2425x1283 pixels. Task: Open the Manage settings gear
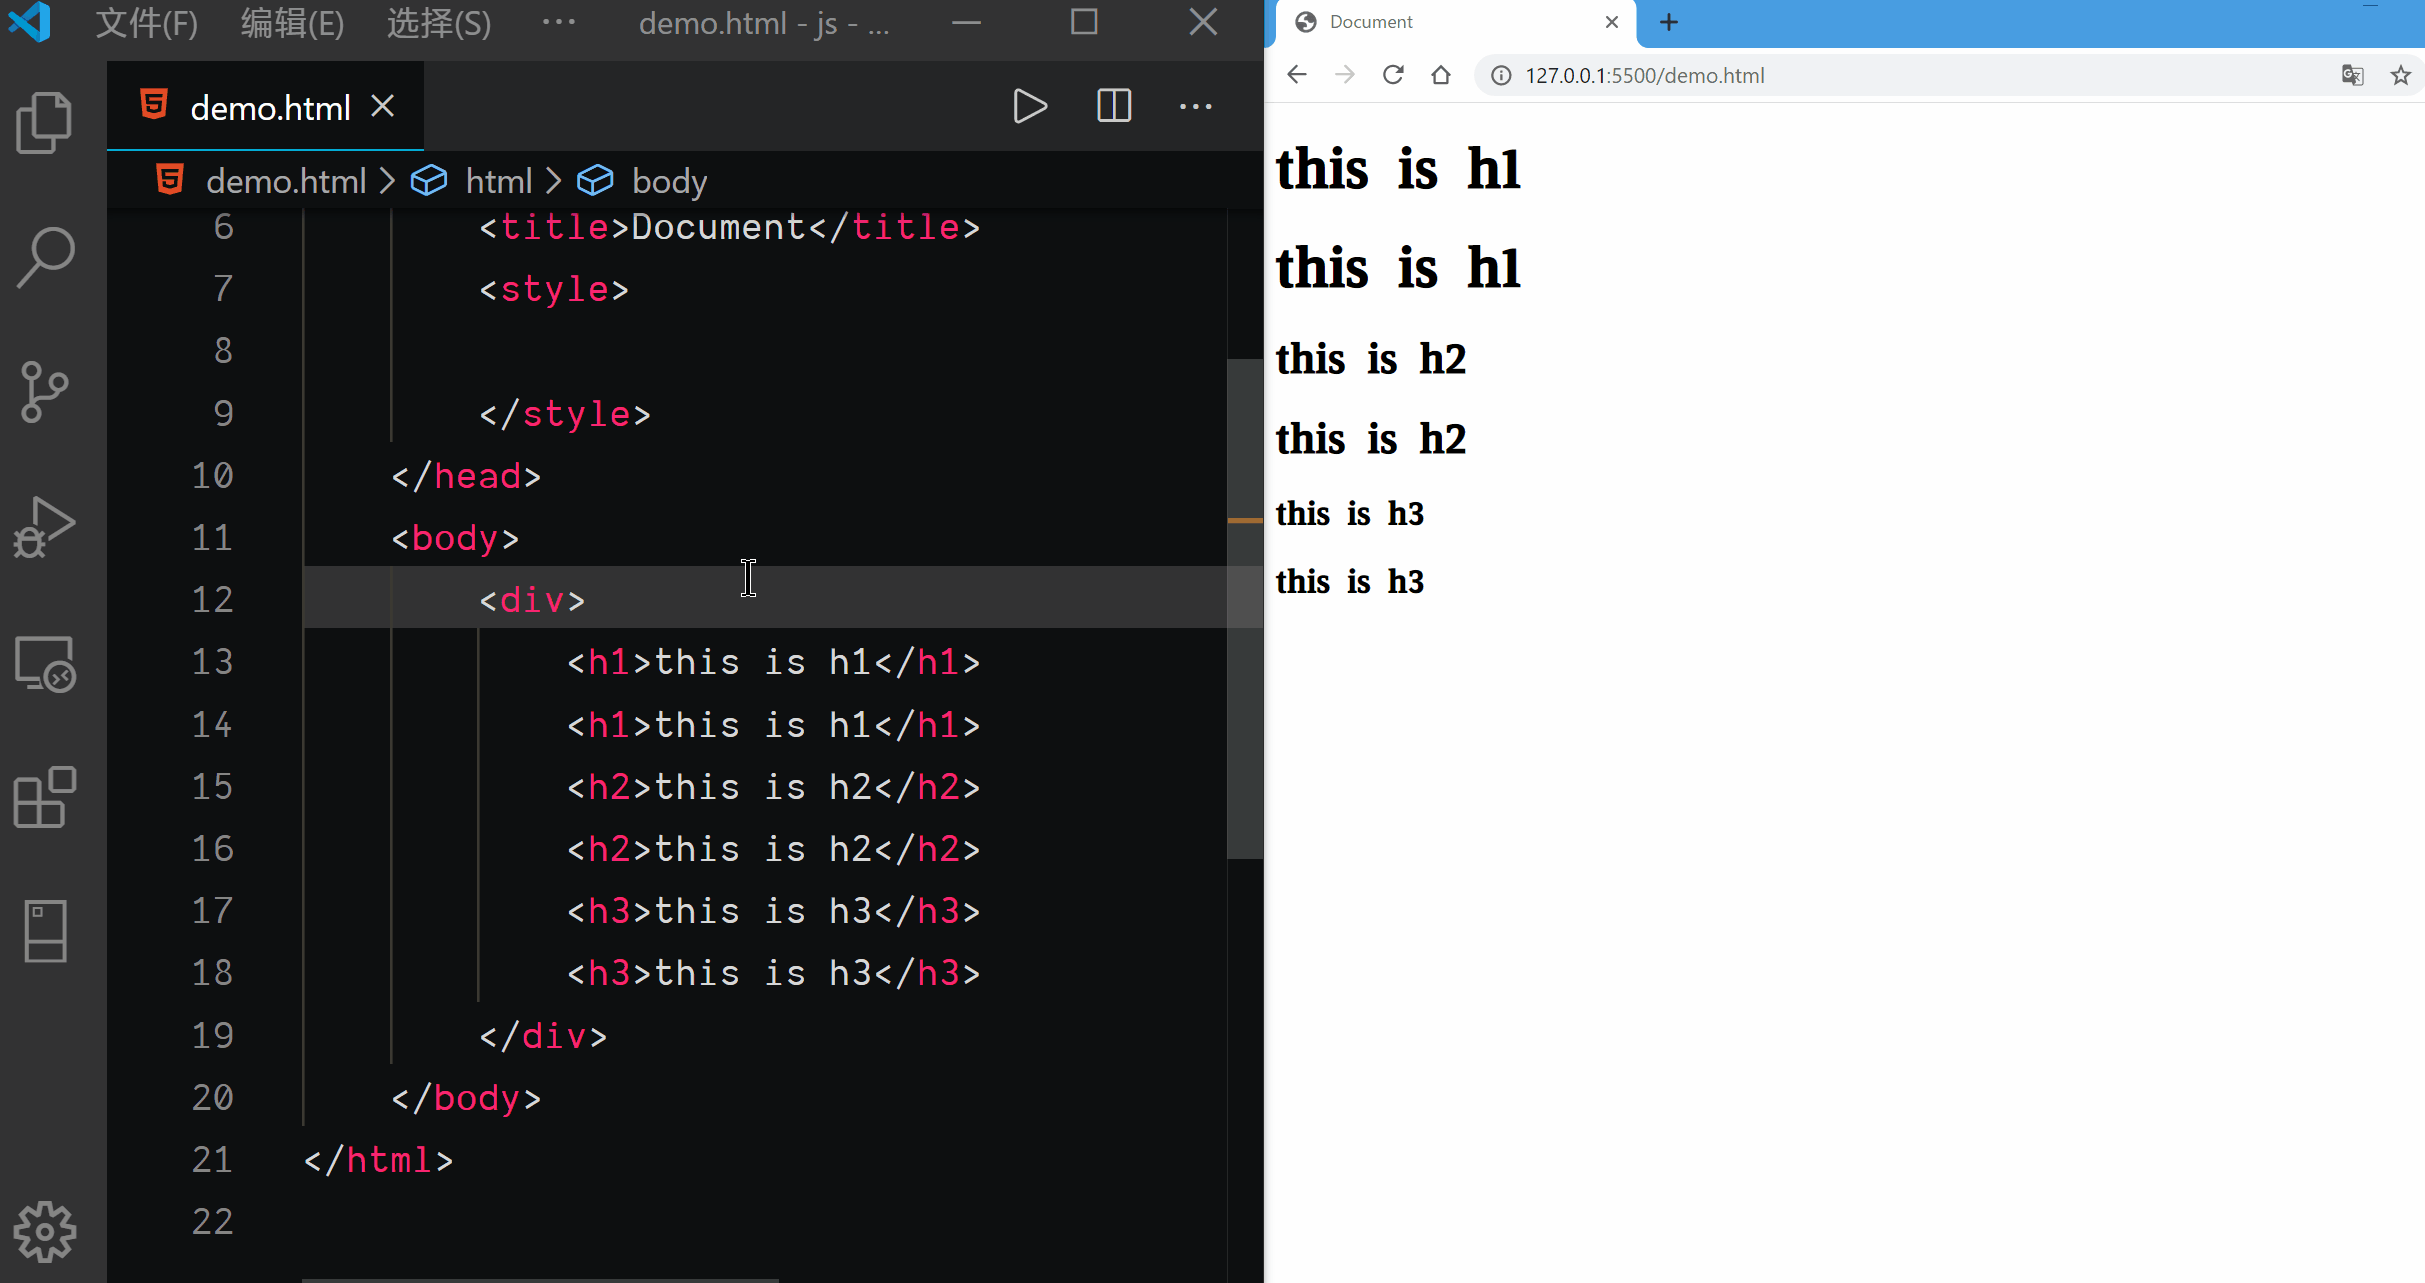pyautogui.click(x=45, y=1231)
